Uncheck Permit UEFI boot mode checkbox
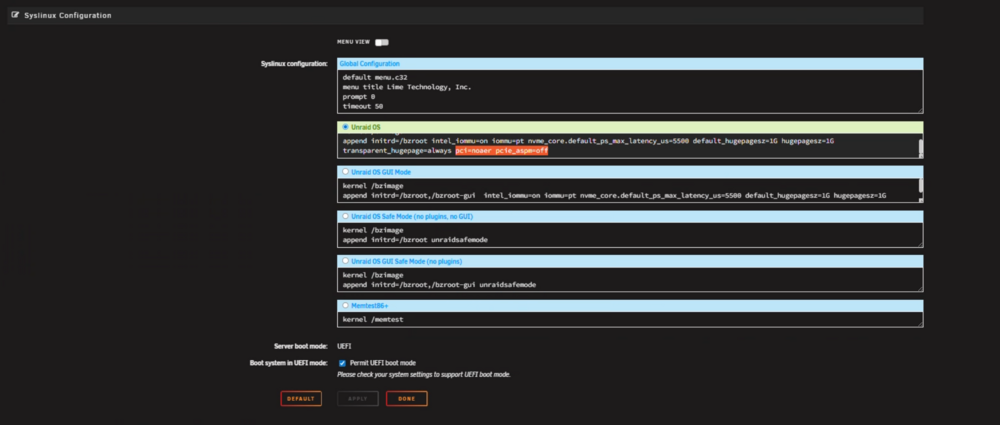 [x=342, y=363]
